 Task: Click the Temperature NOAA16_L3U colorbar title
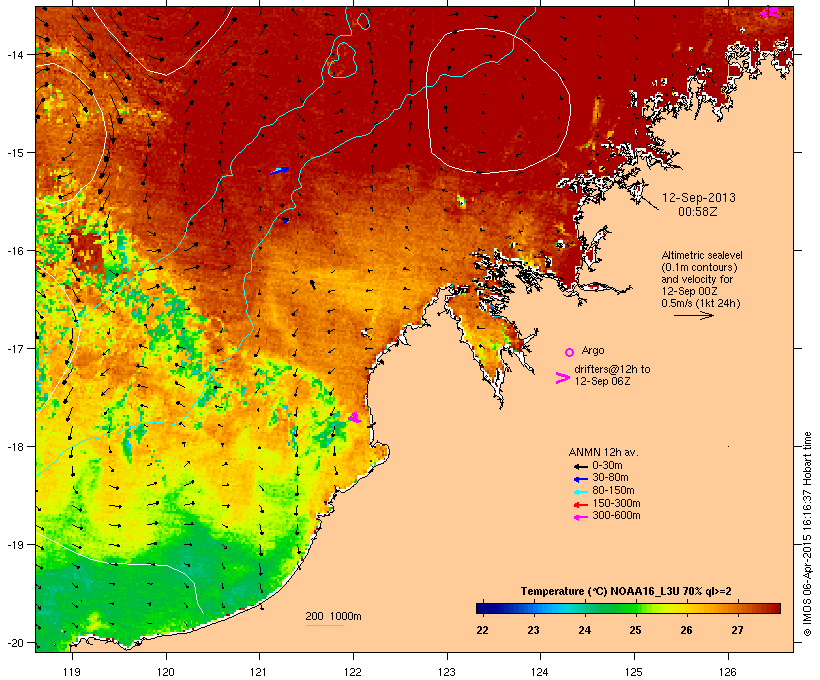click(626, 592)
